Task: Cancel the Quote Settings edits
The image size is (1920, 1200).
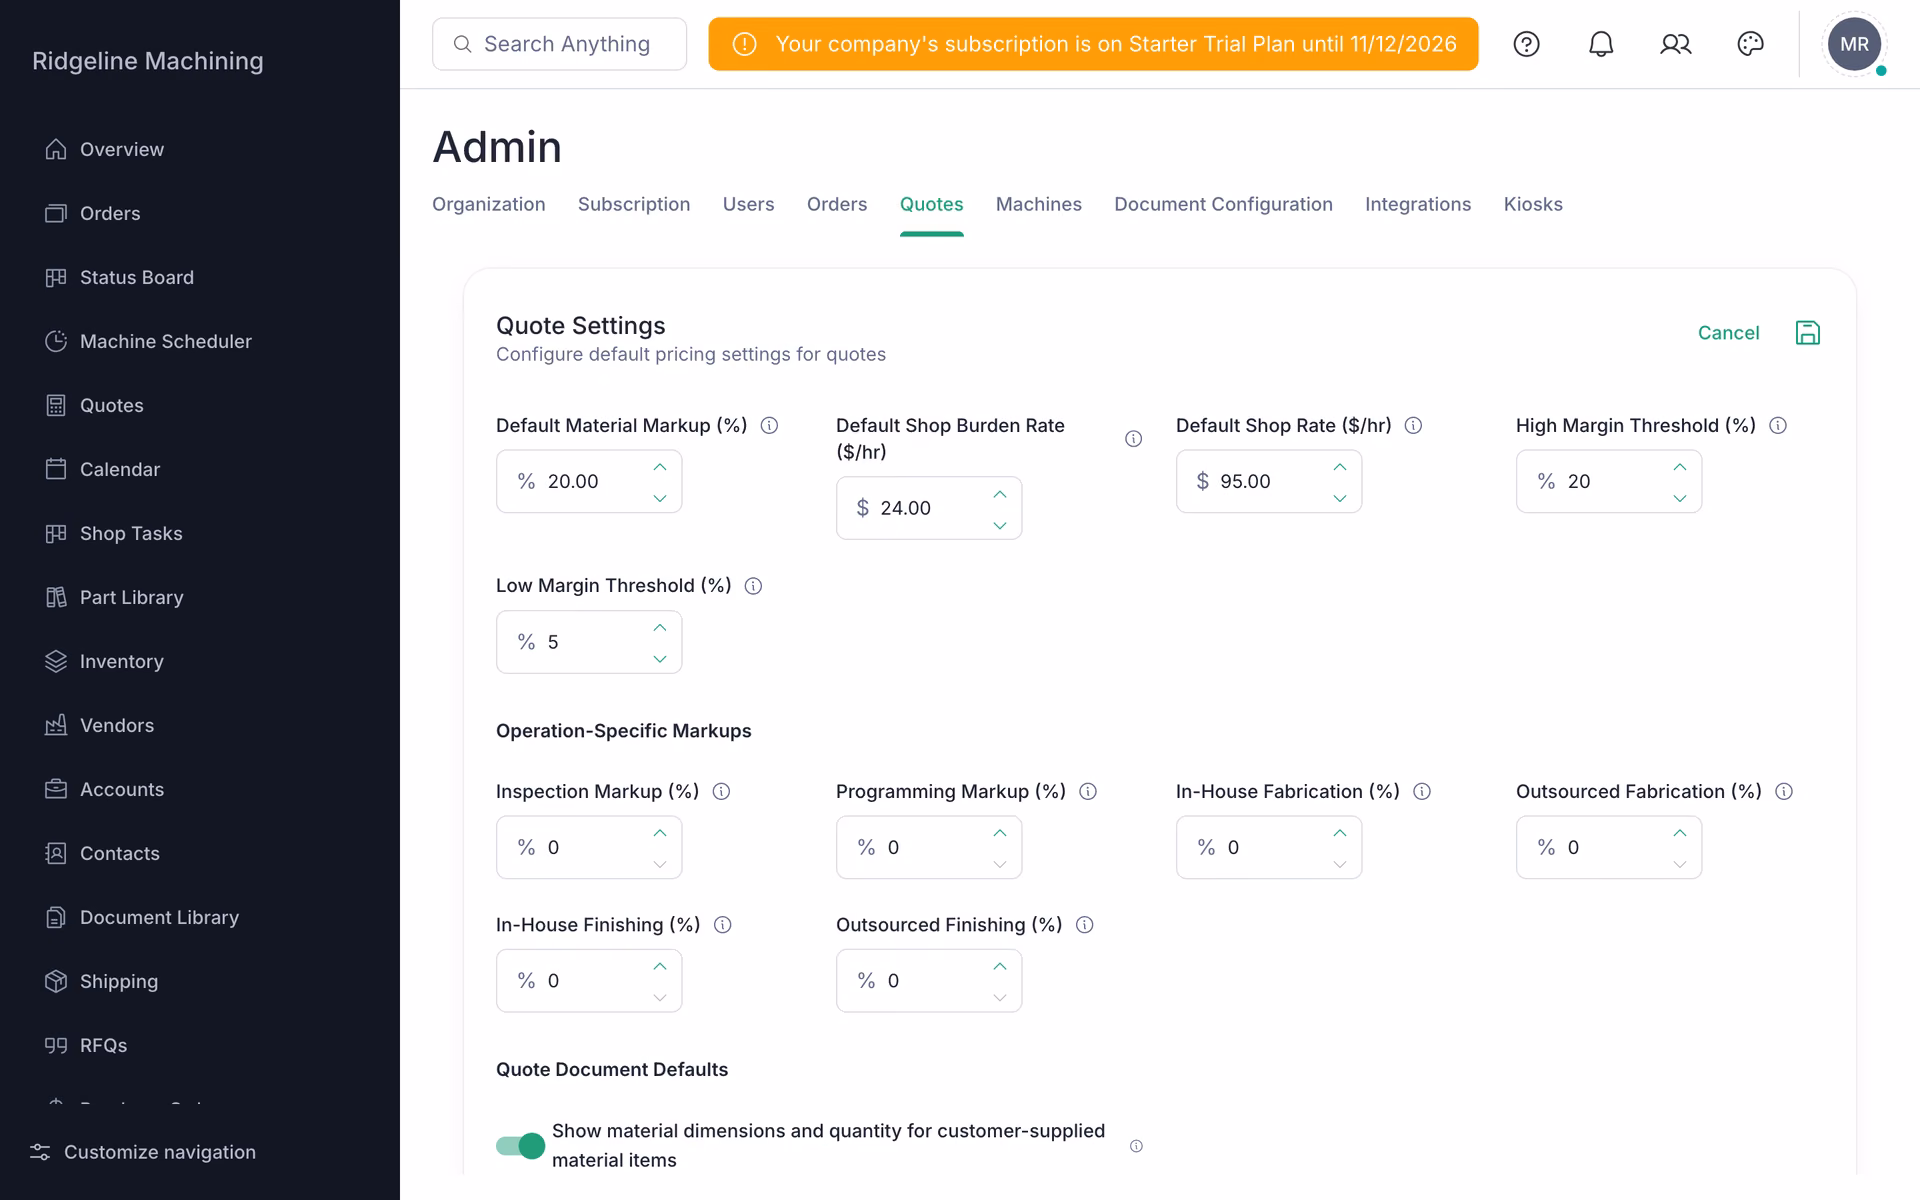Action: (x=1728, y=333)
